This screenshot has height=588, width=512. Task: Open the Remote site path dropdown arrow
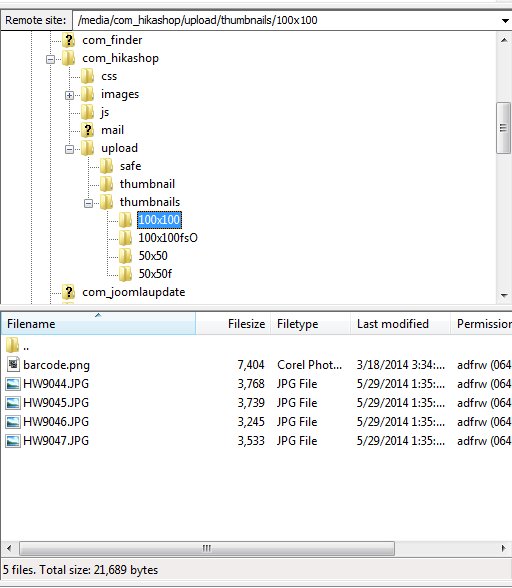[x=505, y=20]
